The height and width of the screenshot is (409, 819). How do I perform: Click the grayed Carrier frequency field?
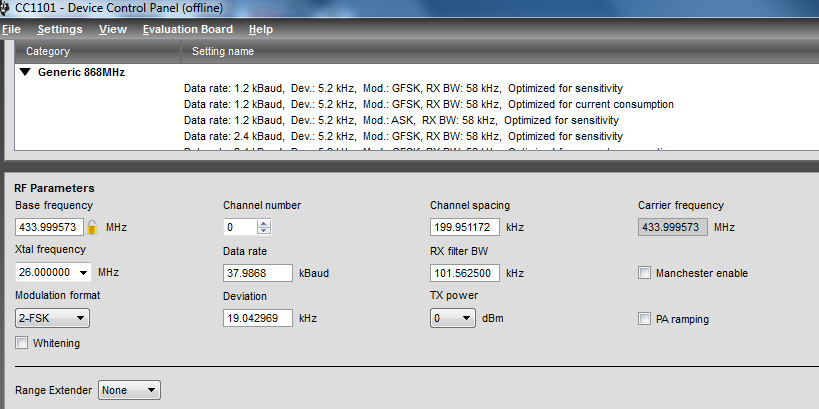pyautogui.click(x=673, y=227)
